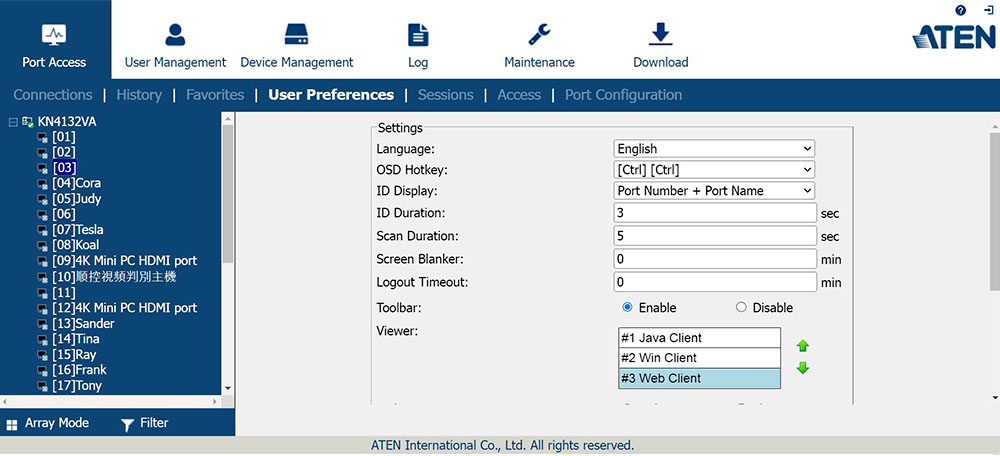The height and width of the screenshot is (456, 1000).
Task: Select Enable for Toolbar
Action: point(628,307)
